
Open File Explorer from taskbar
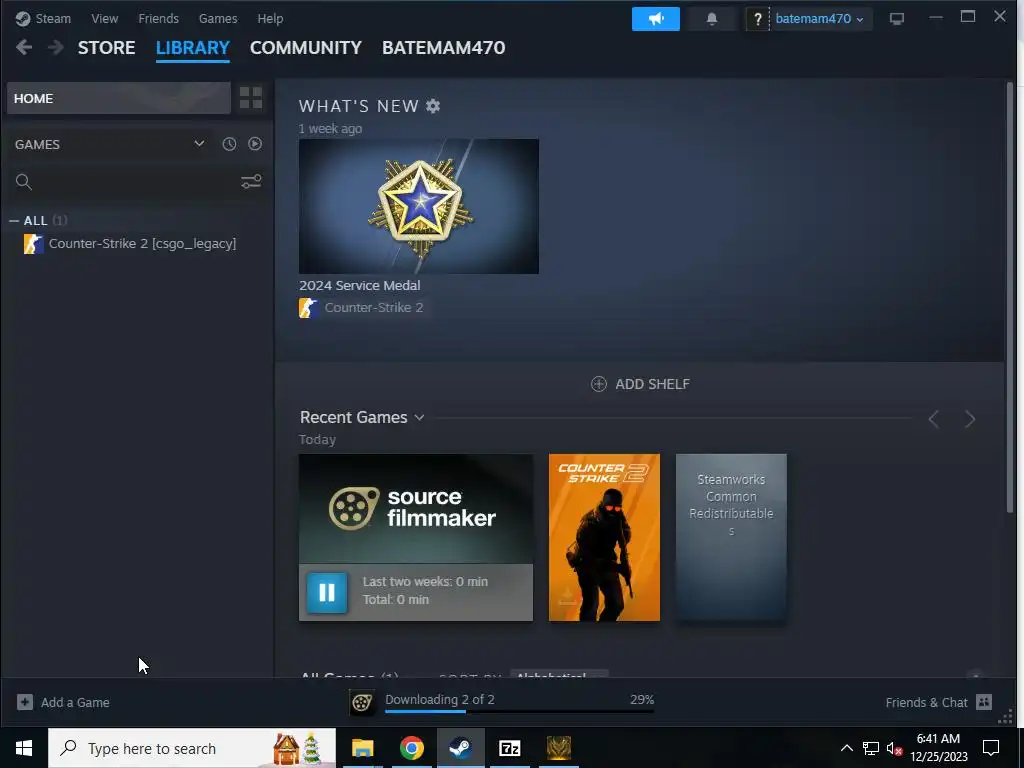pyautogui.click(x=362, y=748)
